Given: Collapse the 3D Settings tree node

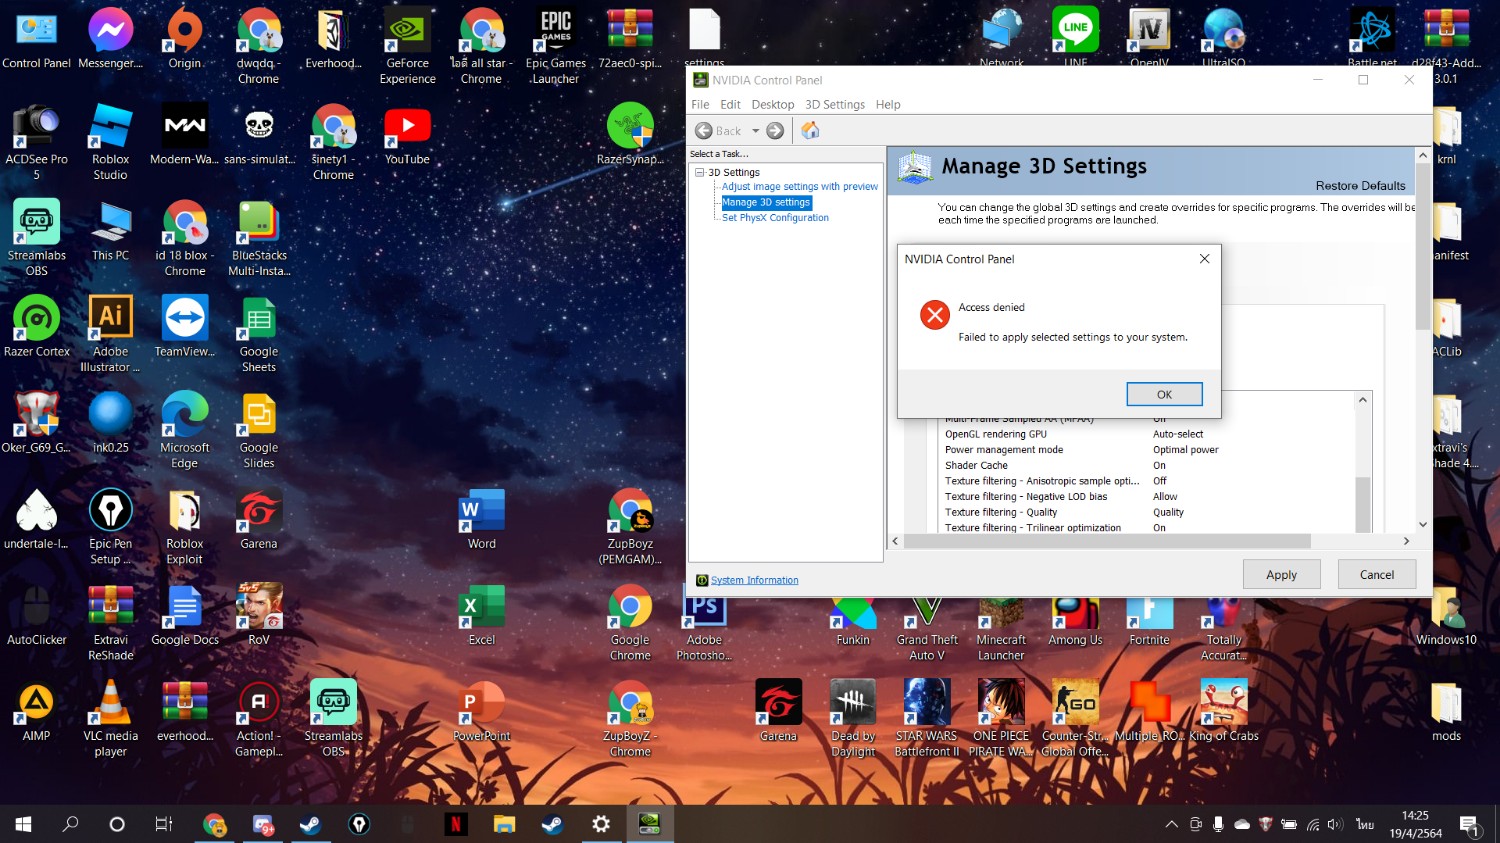Looking at the screenshot, I should point(700,173).
